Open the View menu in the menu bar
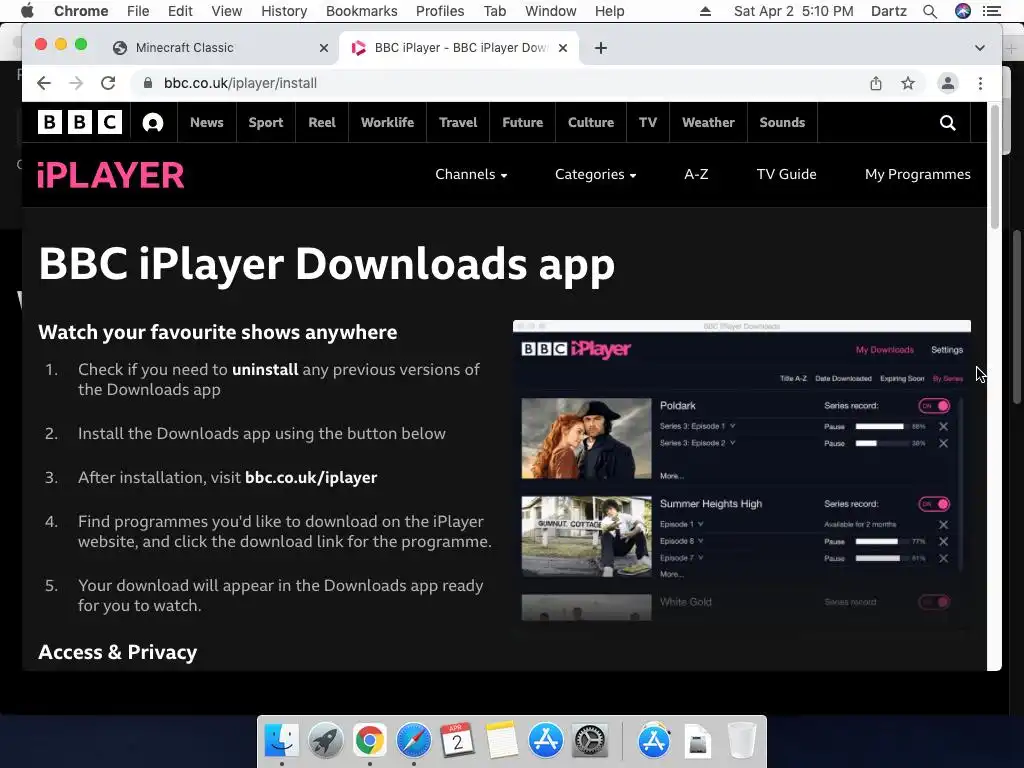The height and width of the screenshot is (768, 1024). point(226,11)
